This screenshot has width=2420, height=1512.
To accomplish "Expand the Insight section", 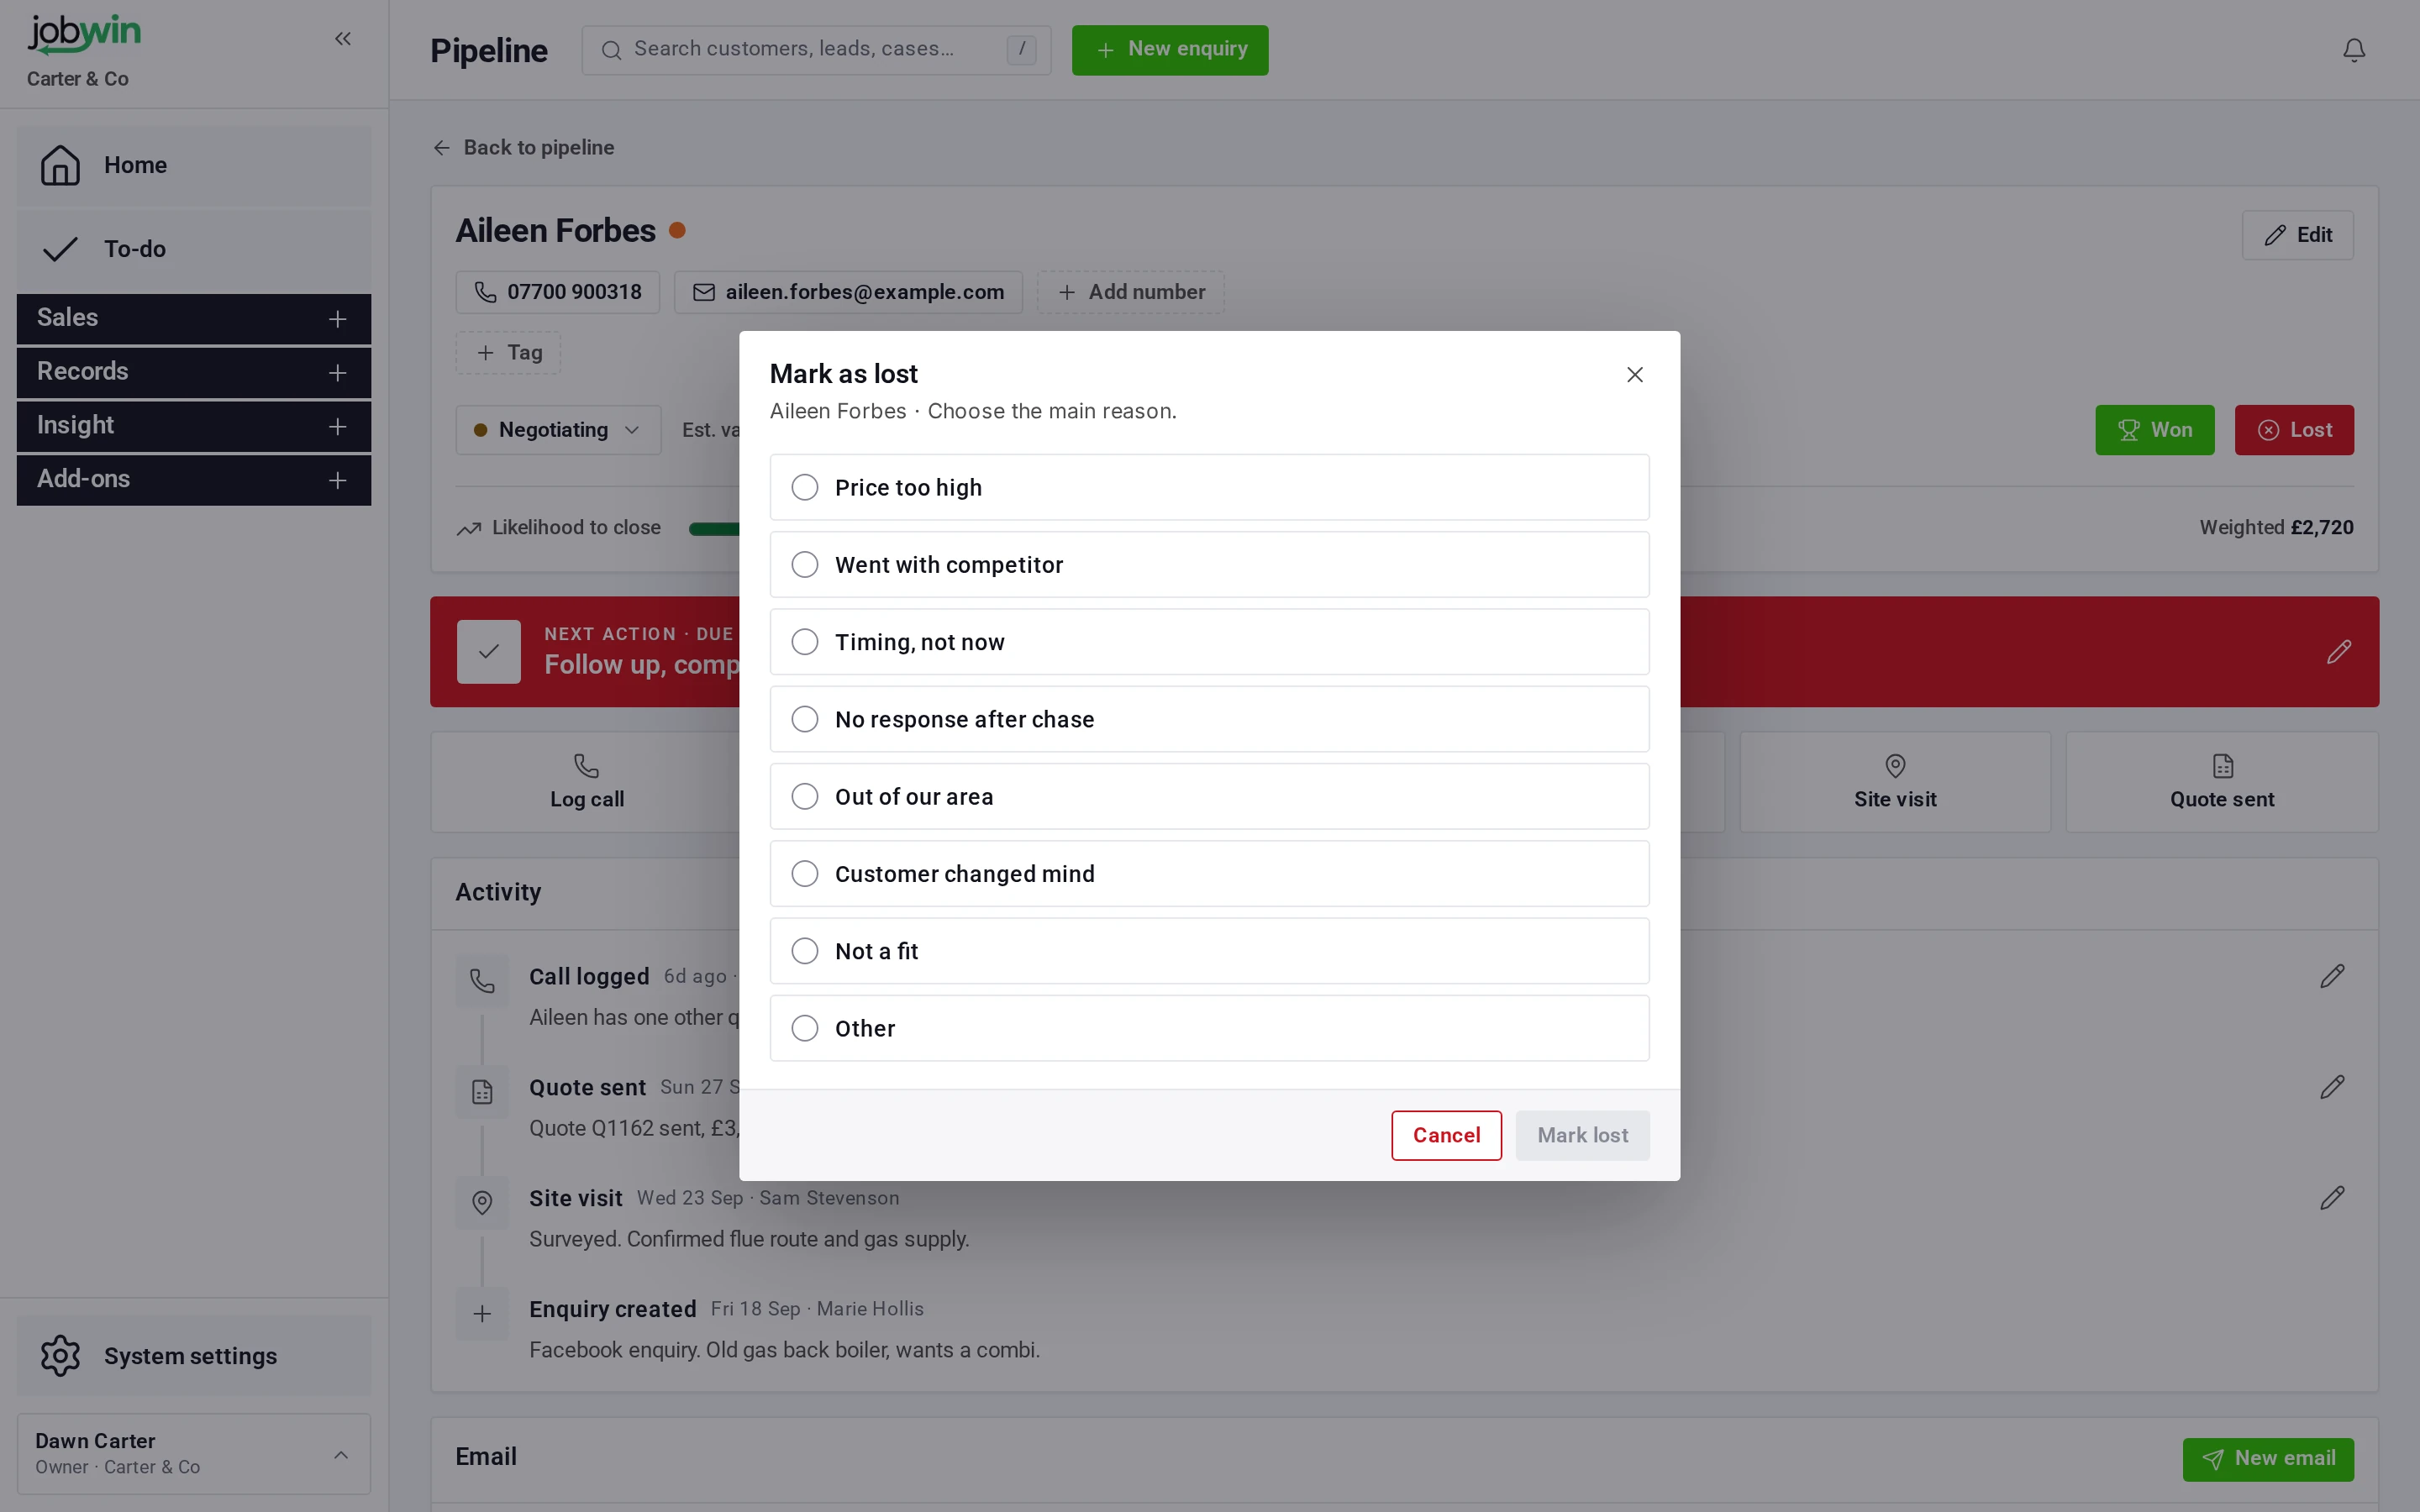I will tap(194, 426).
